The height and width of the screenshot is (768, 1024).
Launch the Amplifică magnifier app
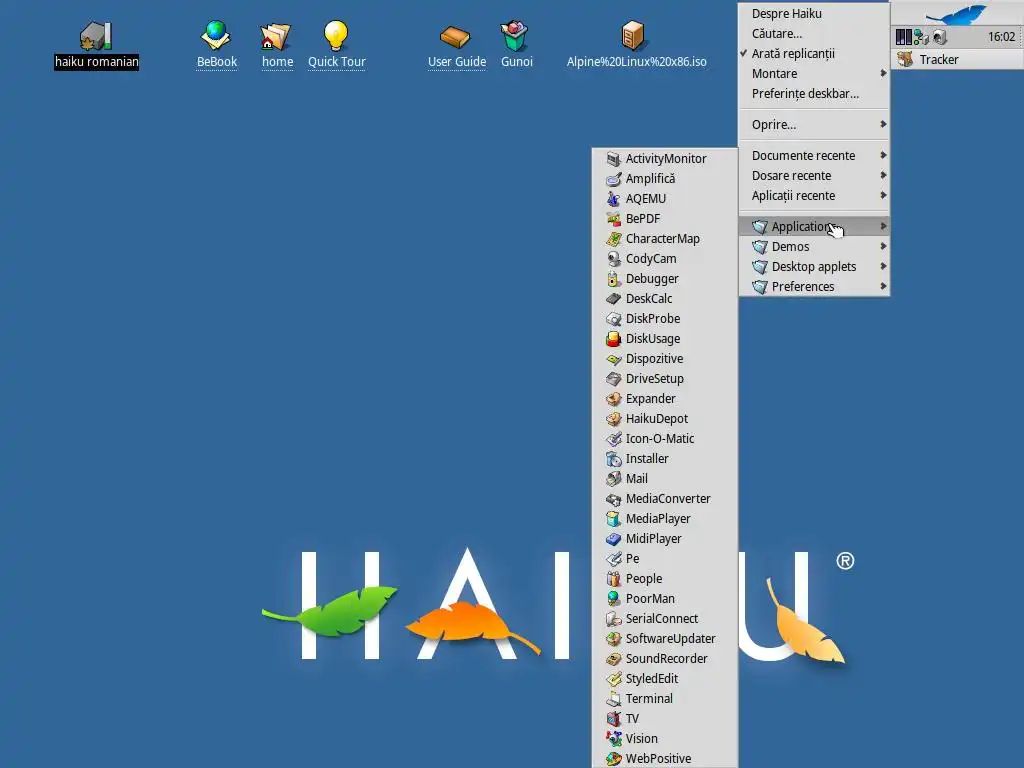tap(665, 178)
